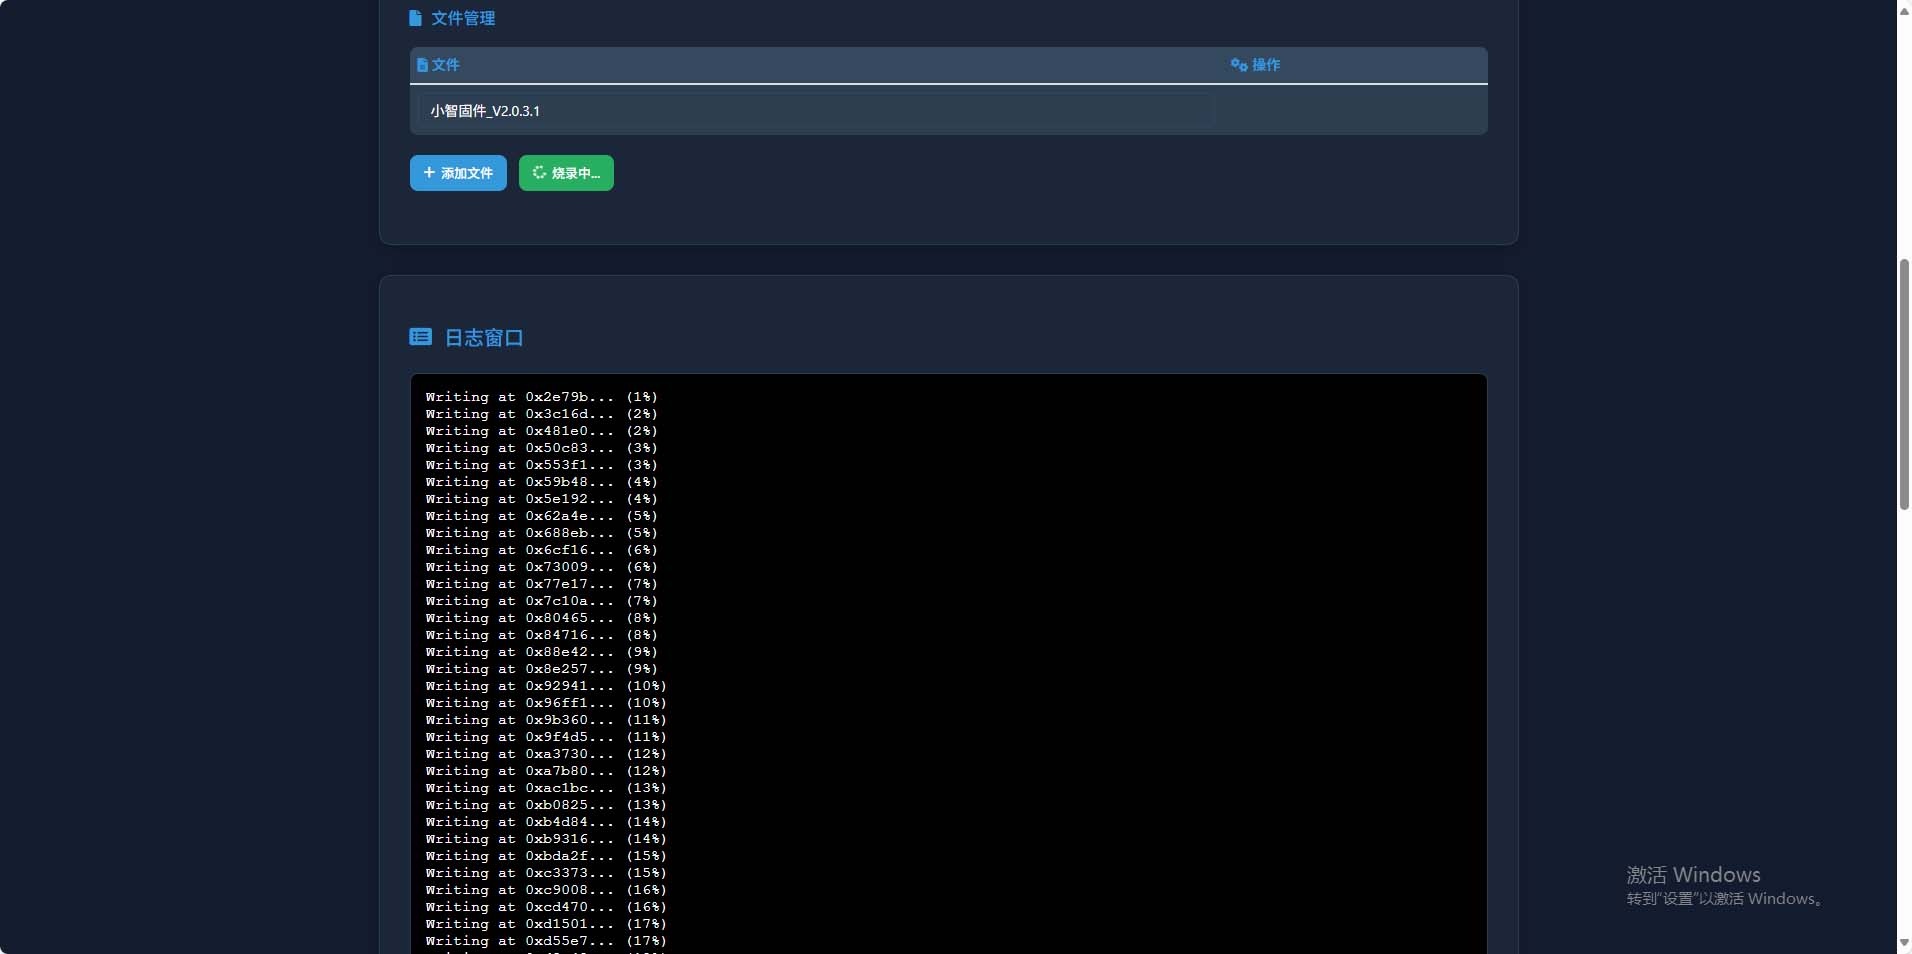Click the document icon beside 文件管理

coord(415,18)
